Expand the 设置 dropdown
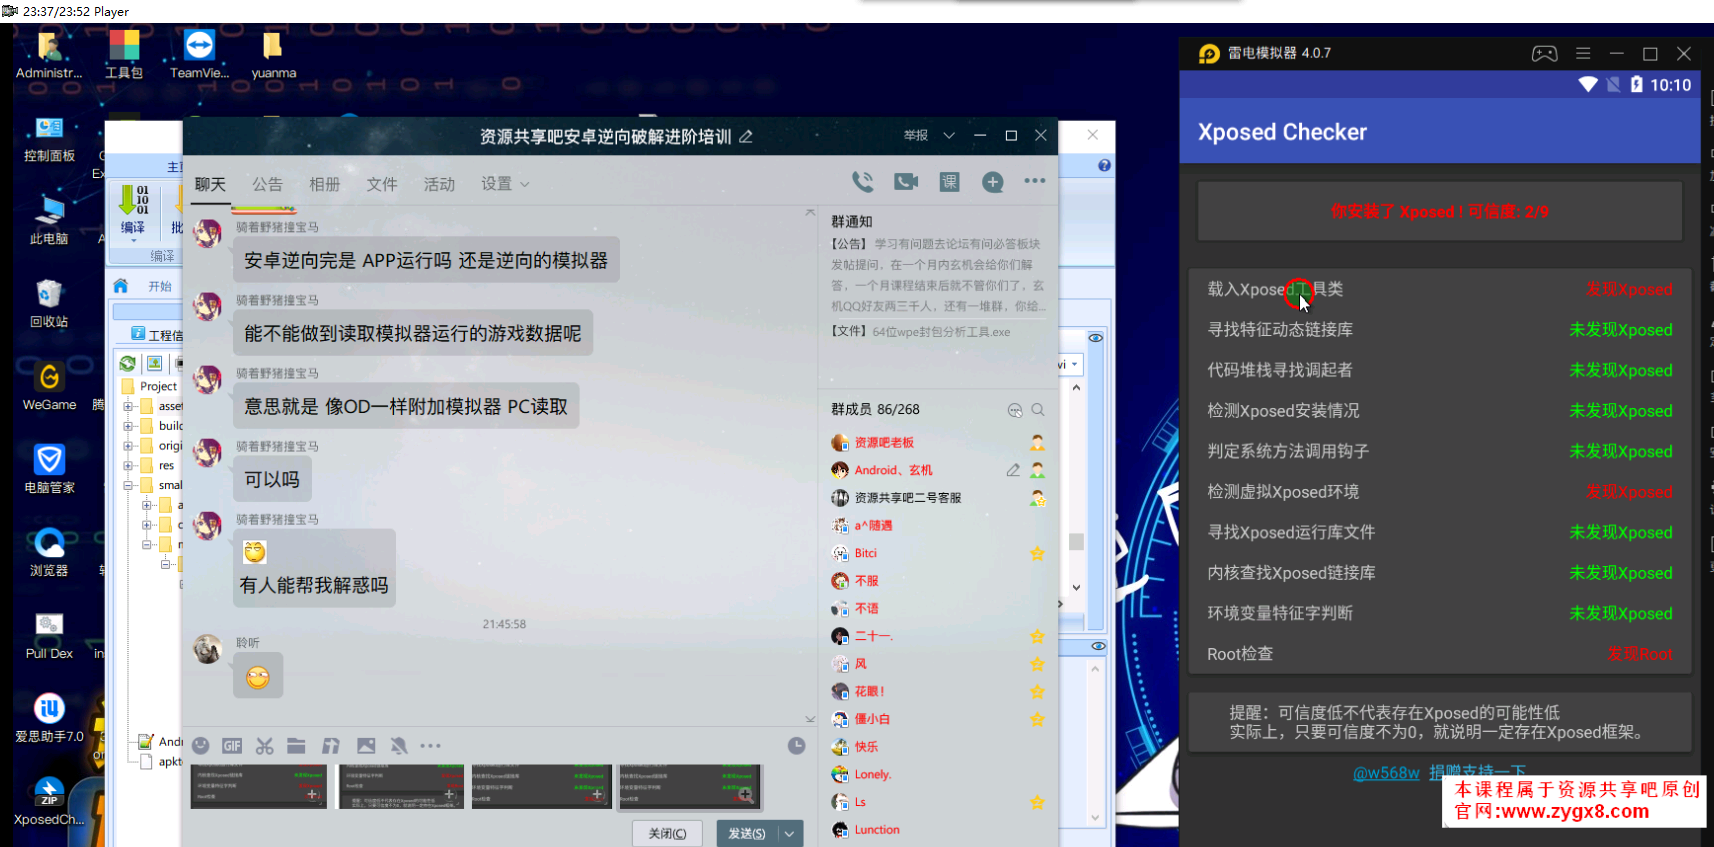This screenshot has width=1714, height=847. 505,184
